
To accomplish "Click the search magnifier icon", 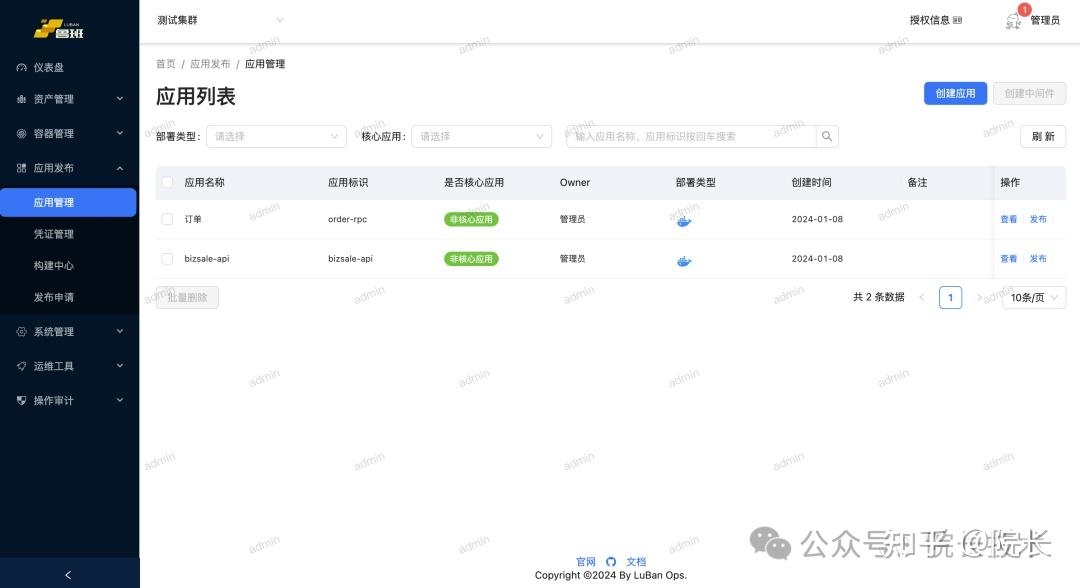I will point(826,135).
